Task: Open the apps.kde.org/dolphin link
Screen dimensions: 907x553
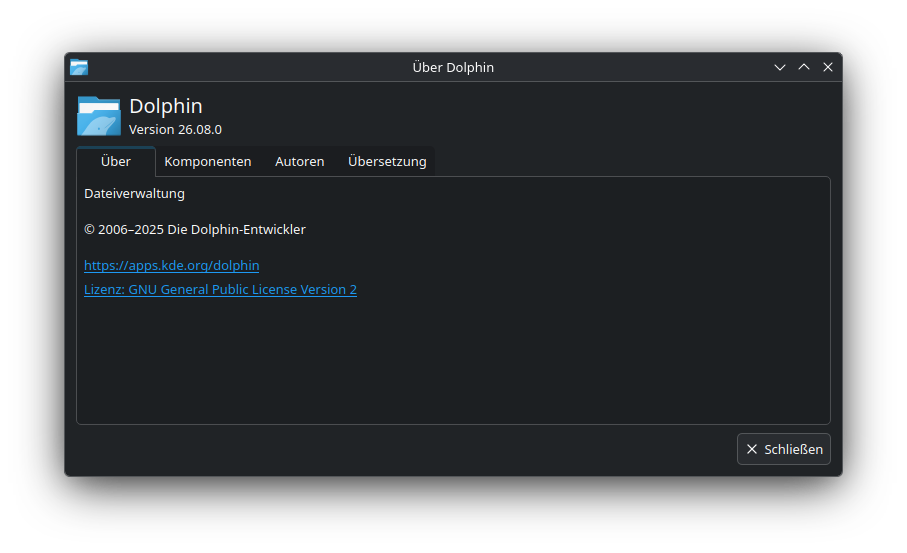Action: click(171, 265)
